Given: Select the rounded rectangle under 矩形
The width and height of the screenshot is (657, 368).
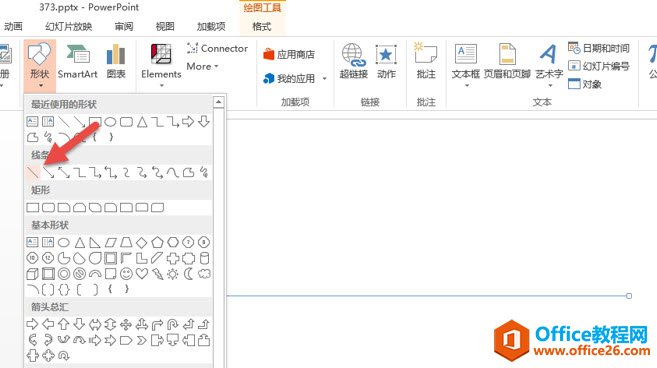Looking at the screenshot, I should tap(49, 207).
